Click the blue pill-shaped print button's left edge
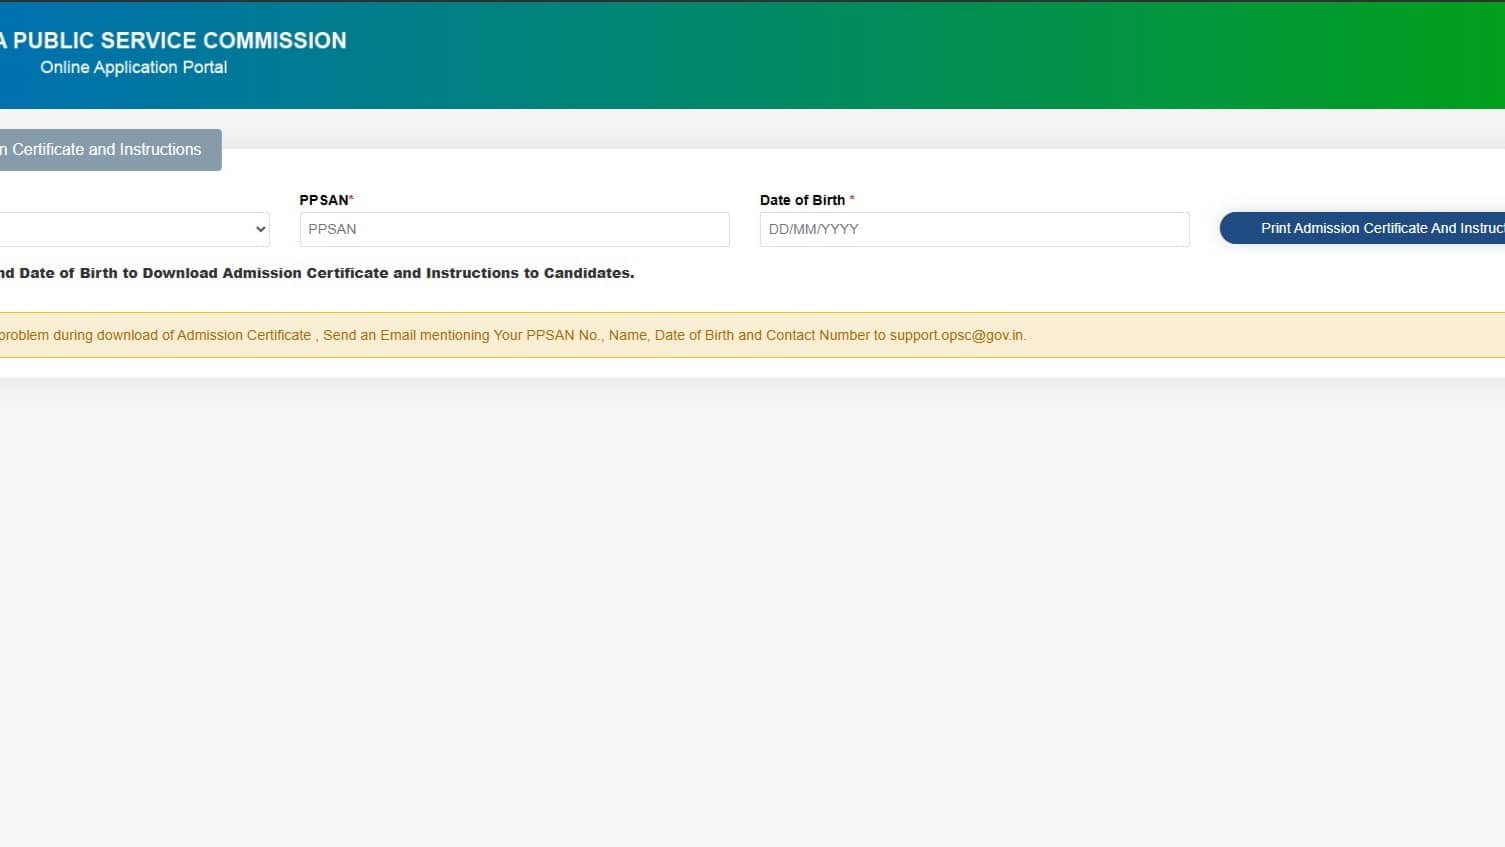Viewport: 1505px width, 847px height. (1228, 228)
